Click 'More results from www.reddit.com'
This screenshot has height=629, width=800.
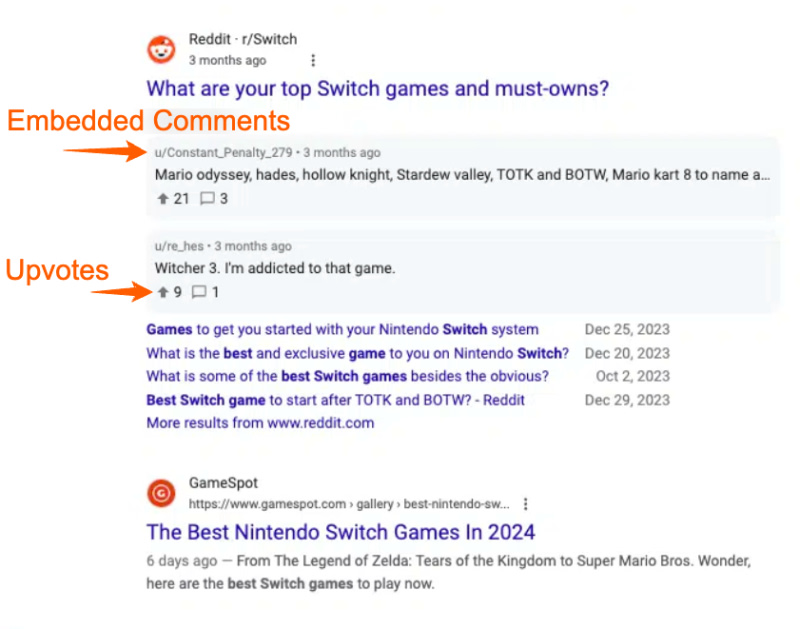[260, 422]
